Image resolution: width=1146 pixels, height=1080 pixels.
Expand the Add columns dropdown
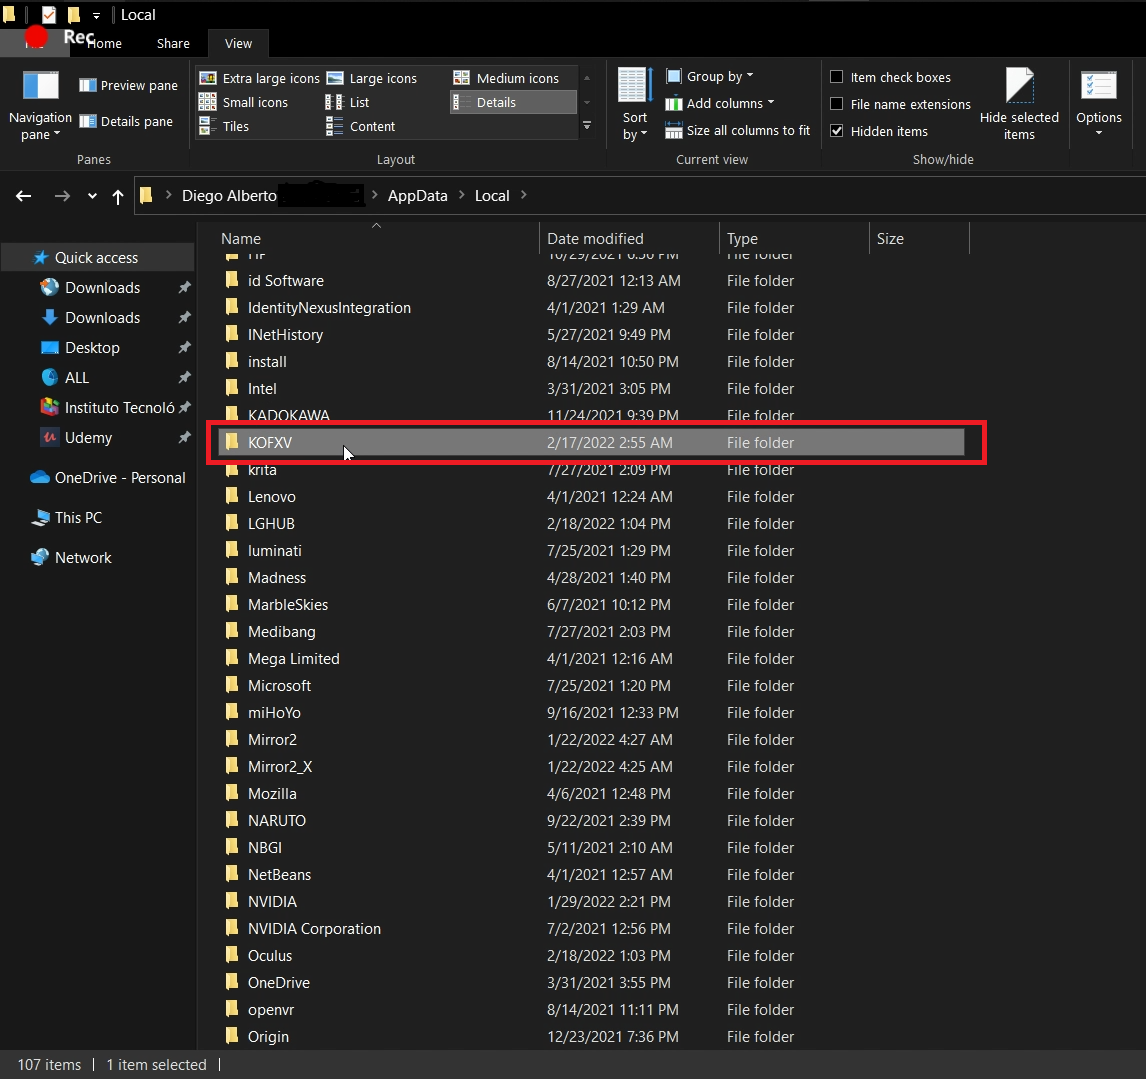coord(720,103)
